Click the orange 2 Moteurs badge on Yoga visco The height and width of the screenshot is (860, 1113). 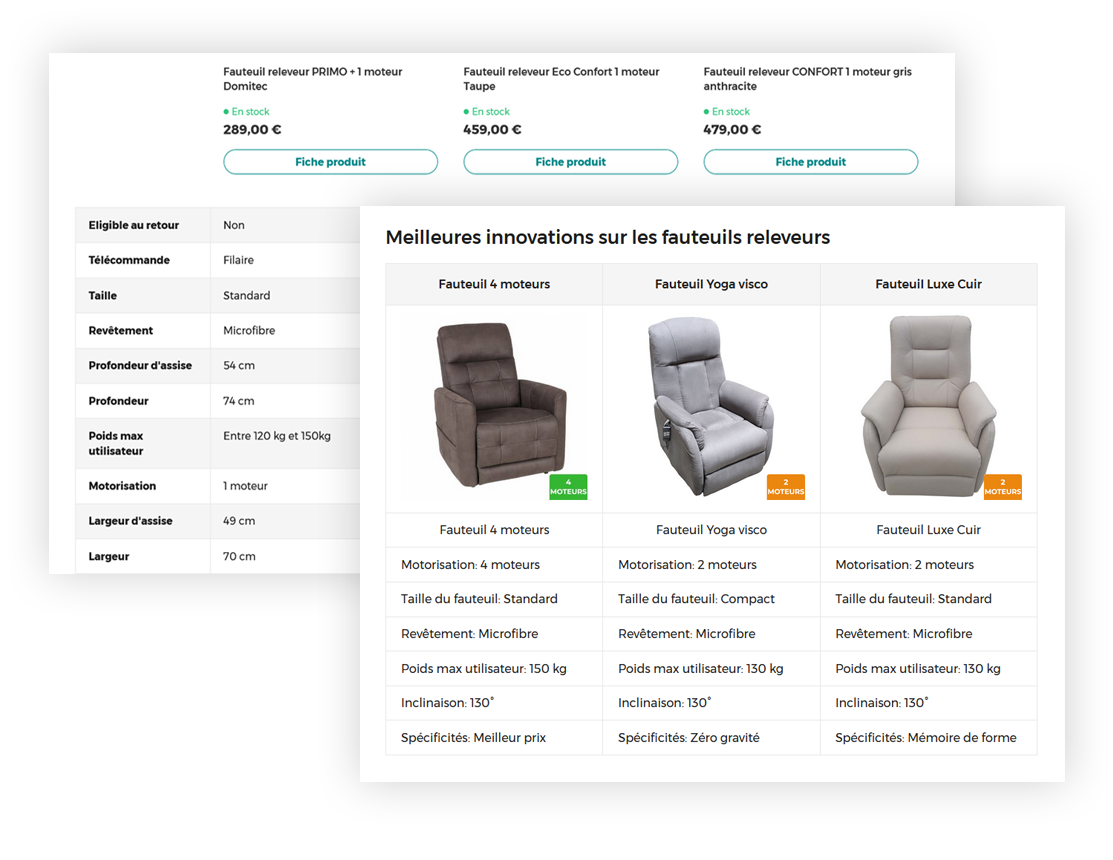785,487
